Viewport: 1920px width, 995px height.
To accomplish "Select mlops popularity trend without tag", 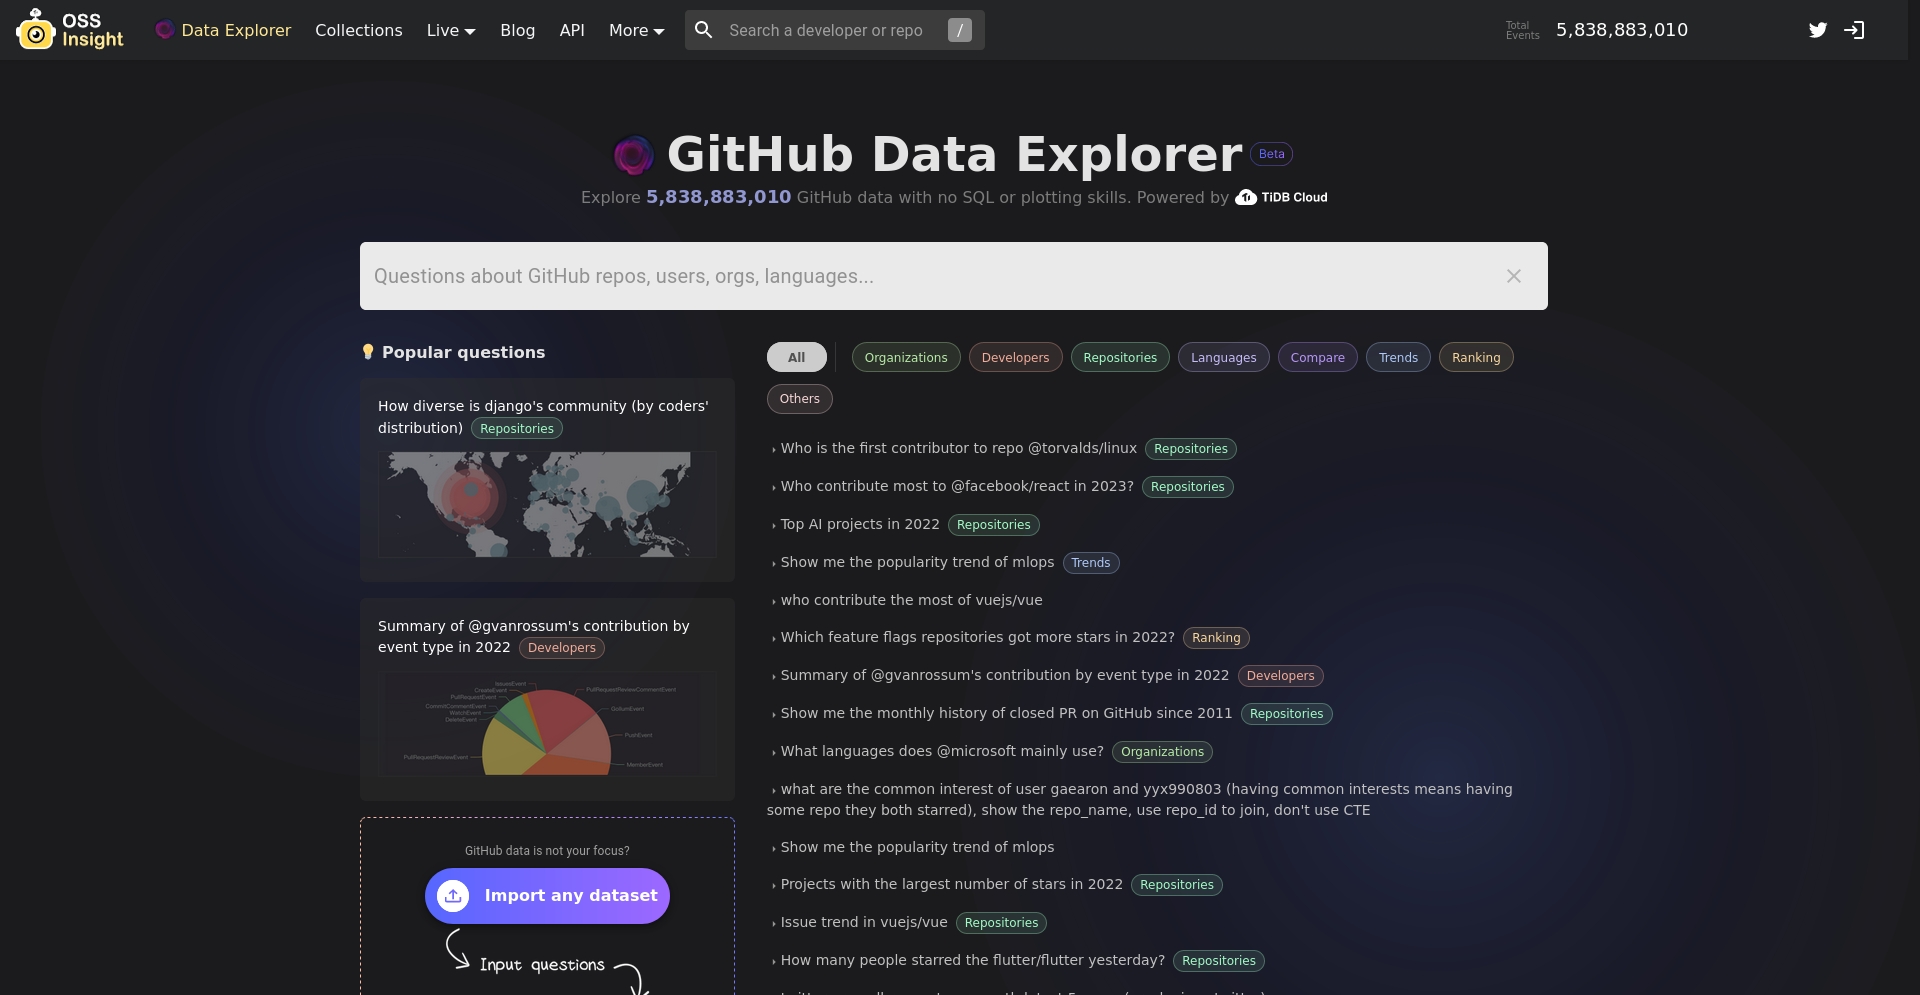I will [917, 847].
